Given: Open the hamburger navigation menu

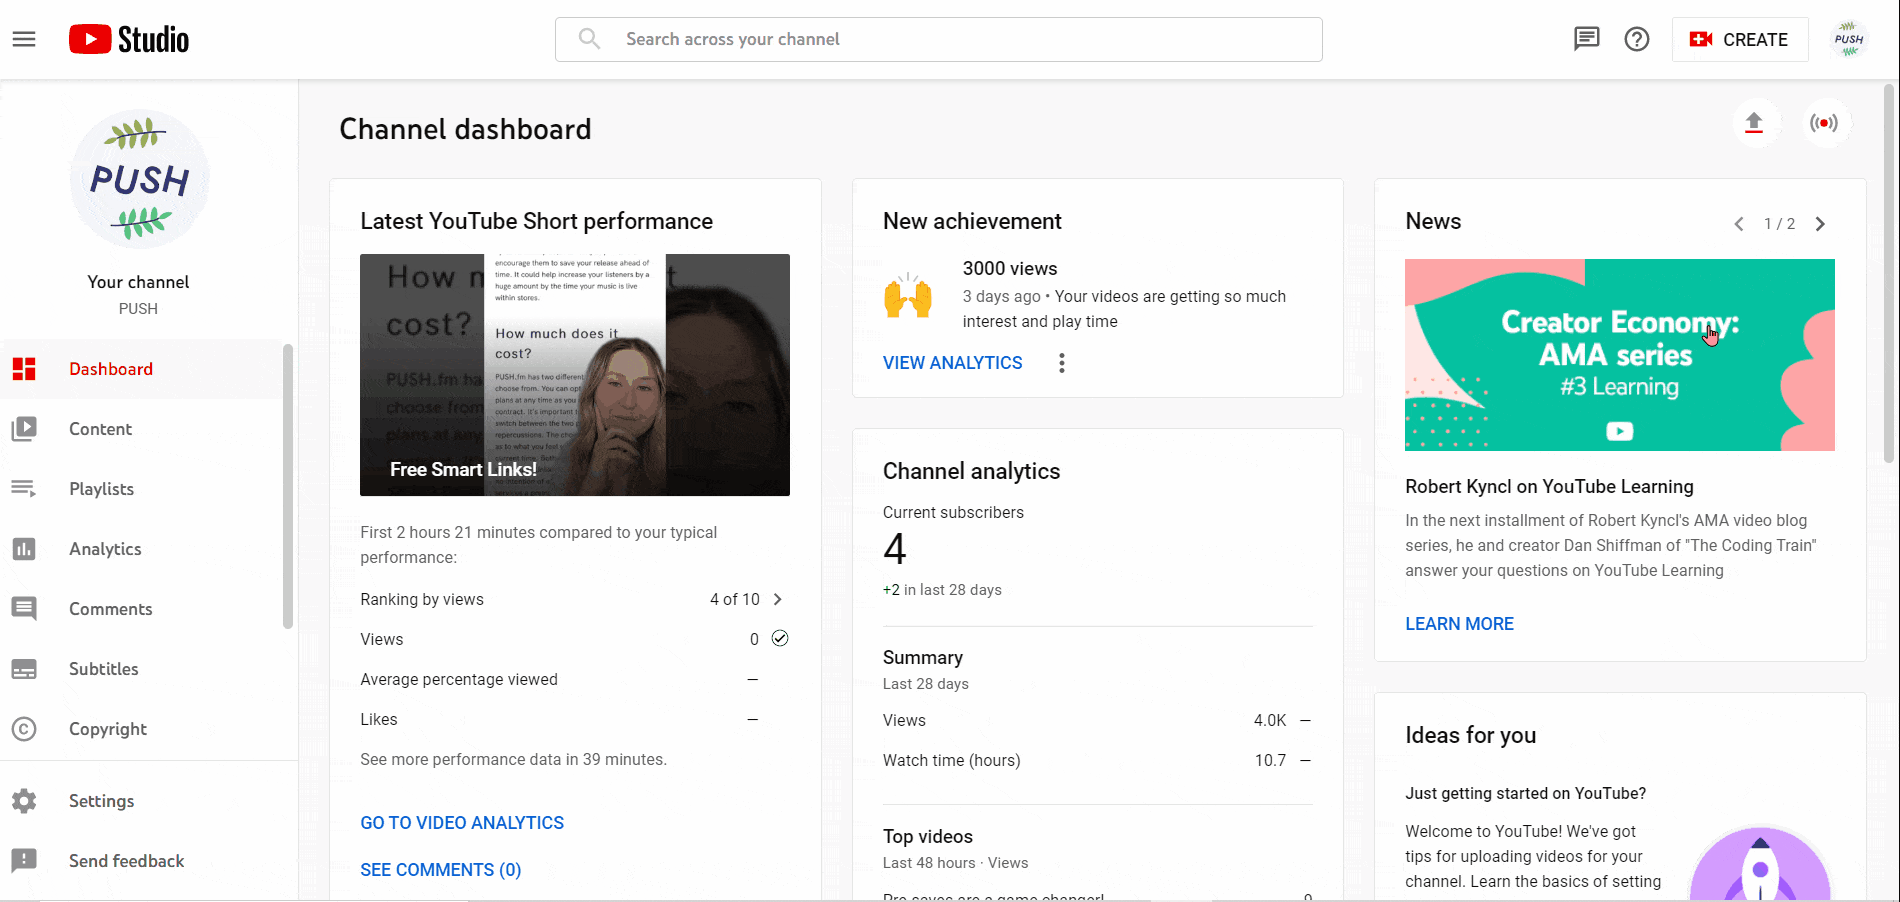Looking at the screenshot, I should click(x=23, y=38).
